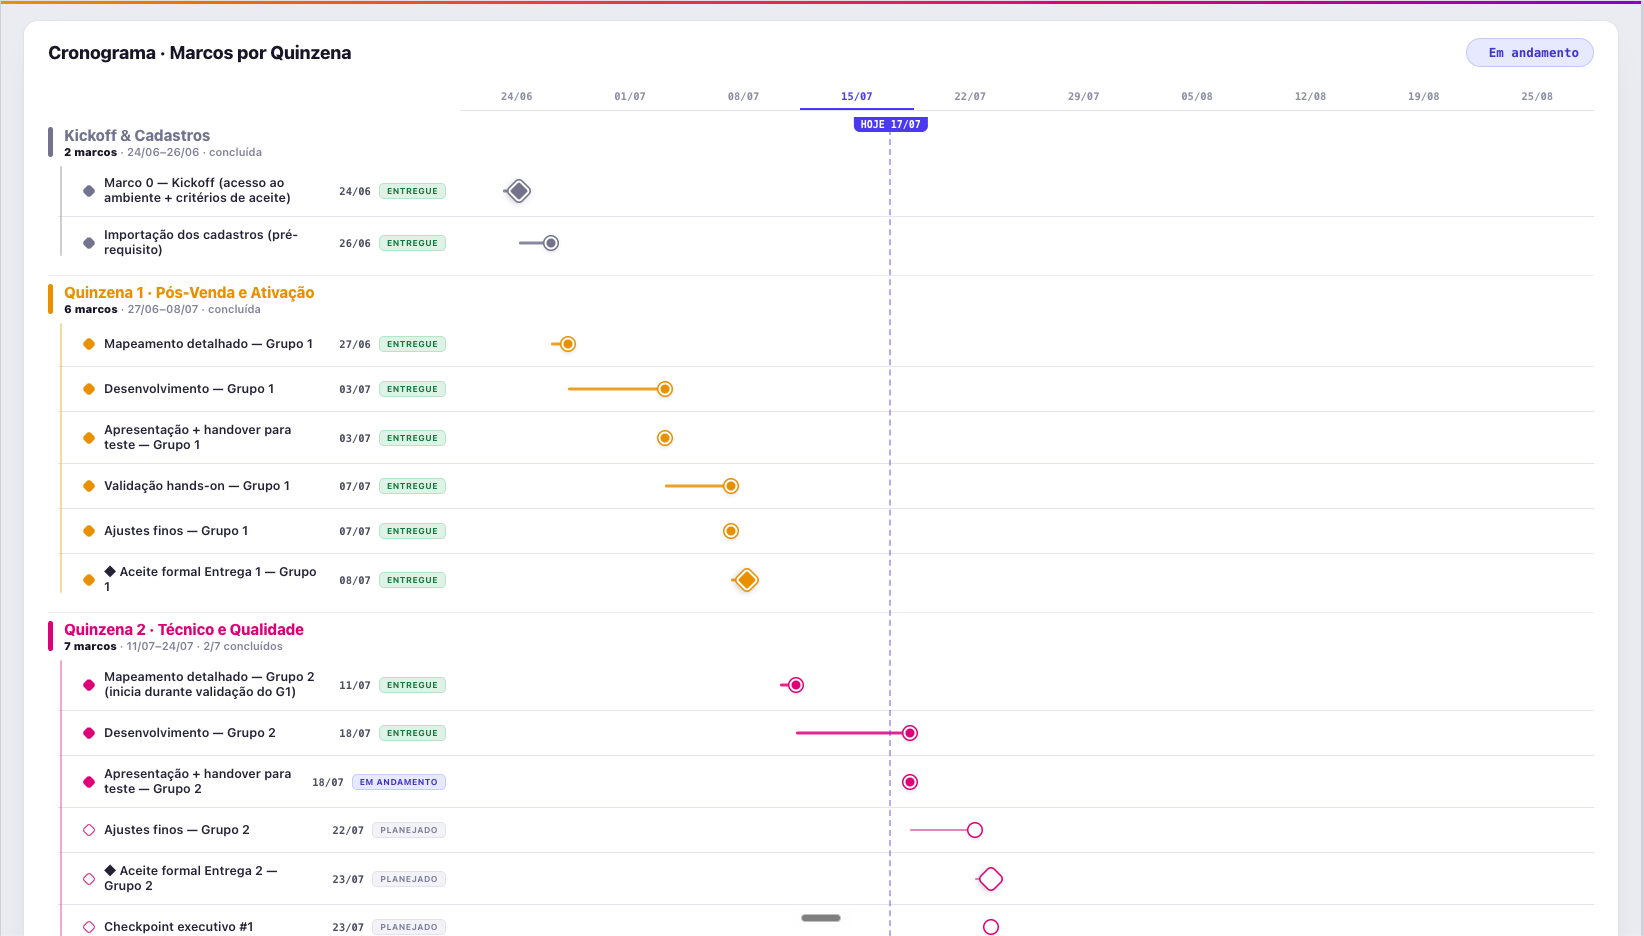This screenshot has width=1644, height=936.
Task: Click the 'Importação dos cadastros (pré-requisito)' label
Action: (201, 242)
